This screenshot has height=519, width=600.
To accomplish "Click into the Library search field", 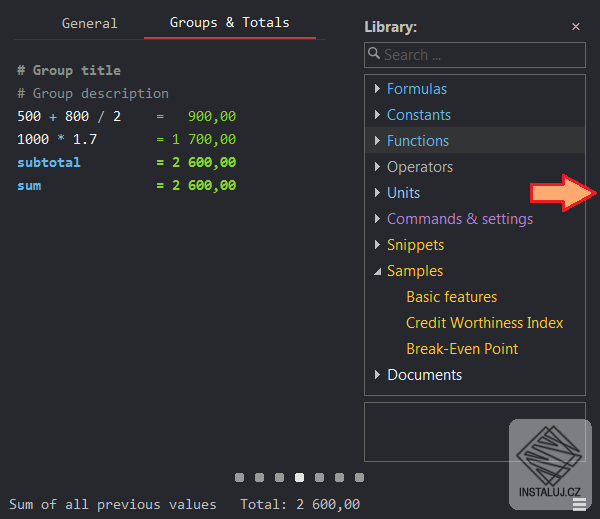I will pos(480,55).
